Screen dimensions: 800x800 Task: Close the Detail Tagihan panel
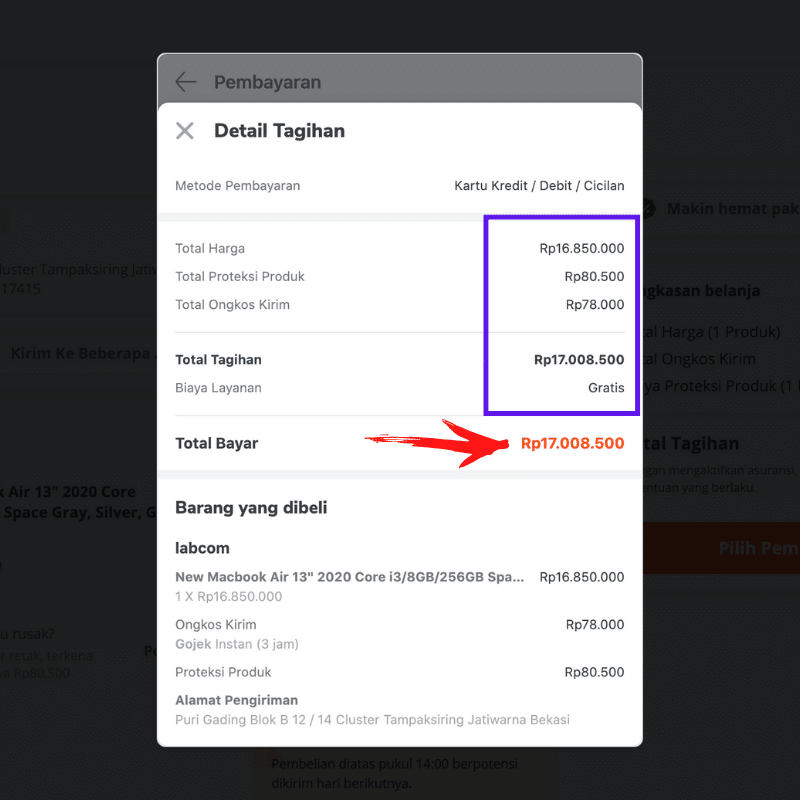click(185, 131)
